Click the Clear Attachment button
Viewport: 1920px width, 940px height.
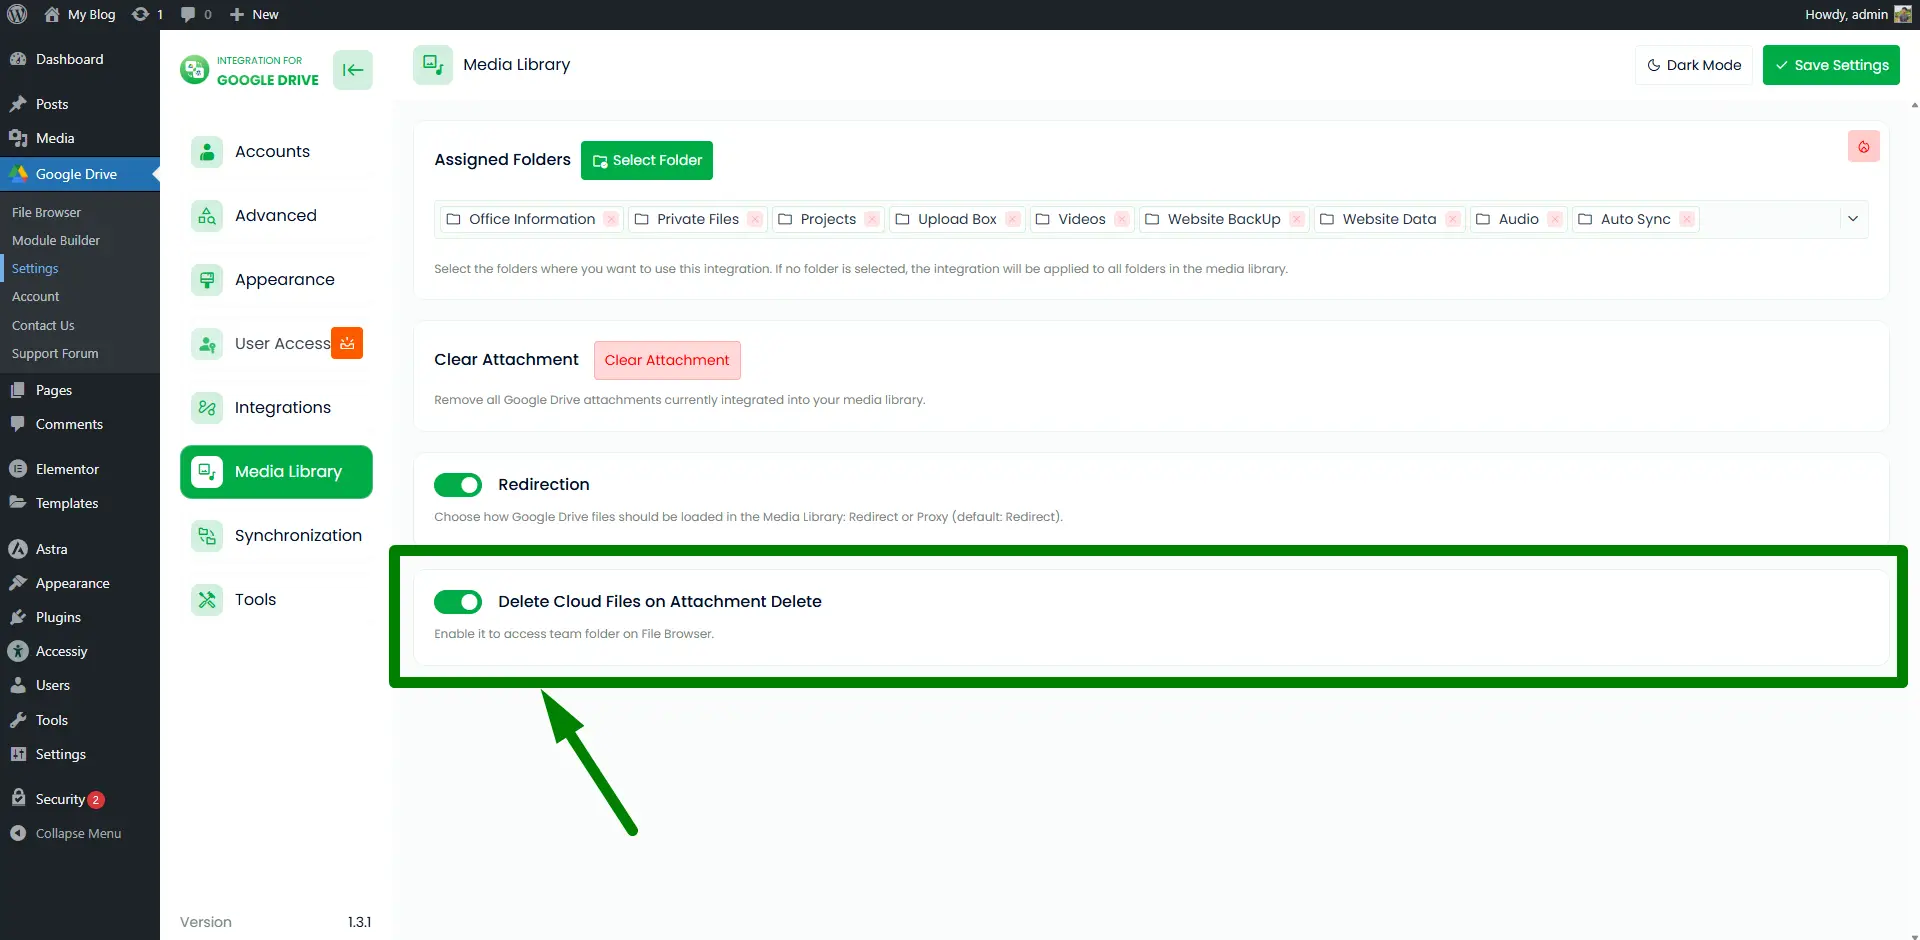point(667,359)
